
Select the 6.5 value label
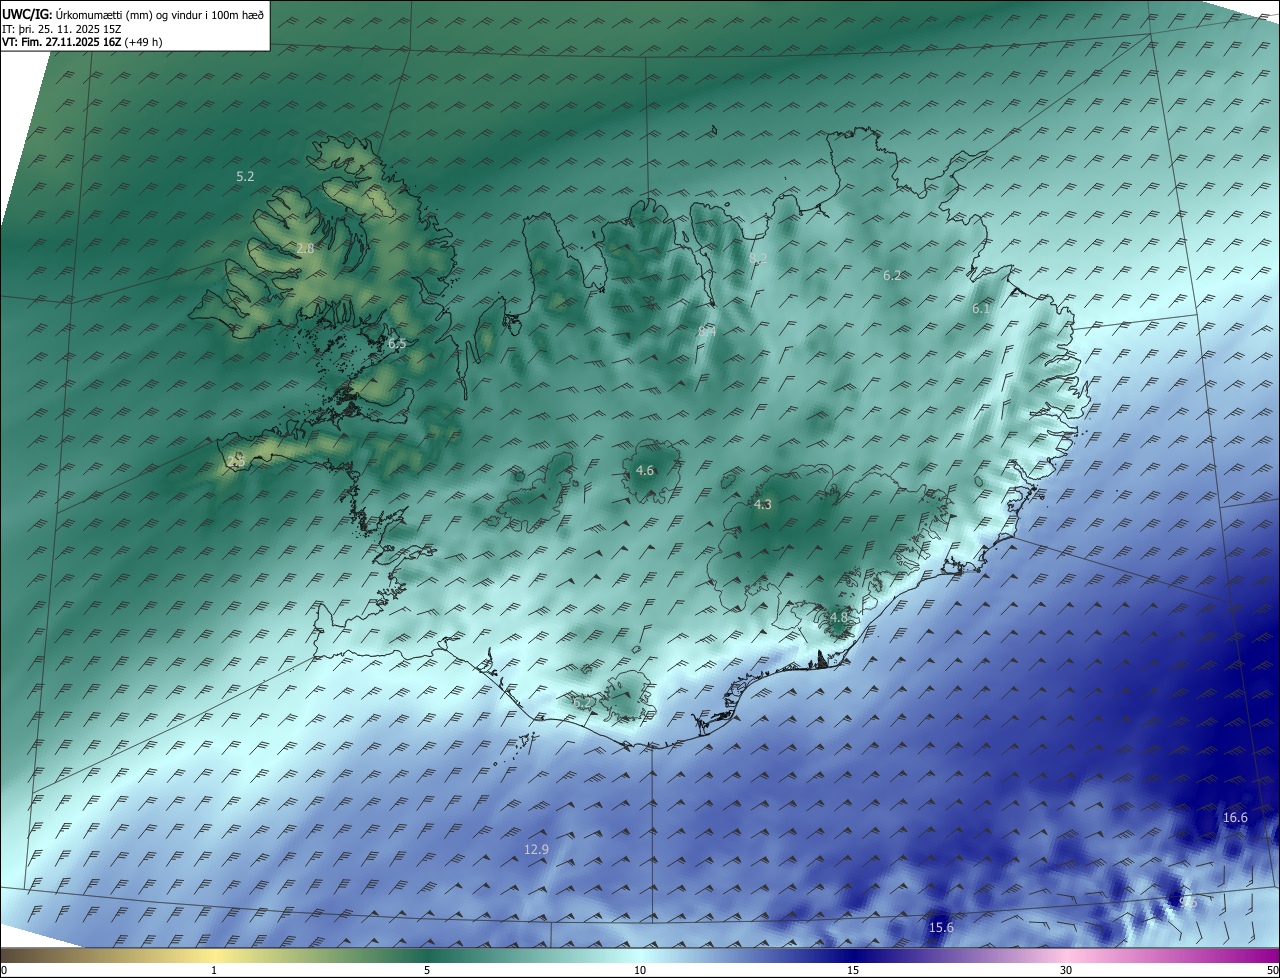tap(397, 344)
